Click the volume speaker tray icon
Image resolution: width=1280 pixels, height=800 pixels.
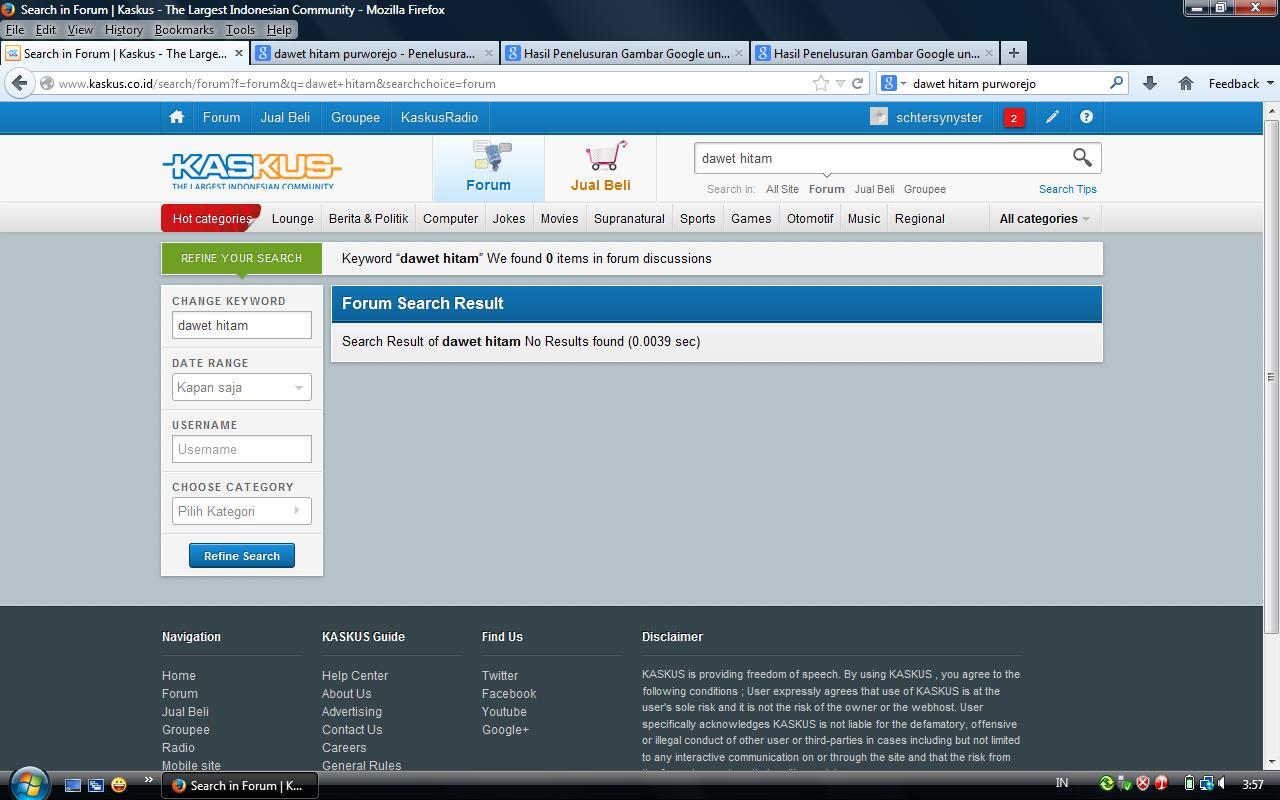pyautogui.click(x=1223, y=783)
